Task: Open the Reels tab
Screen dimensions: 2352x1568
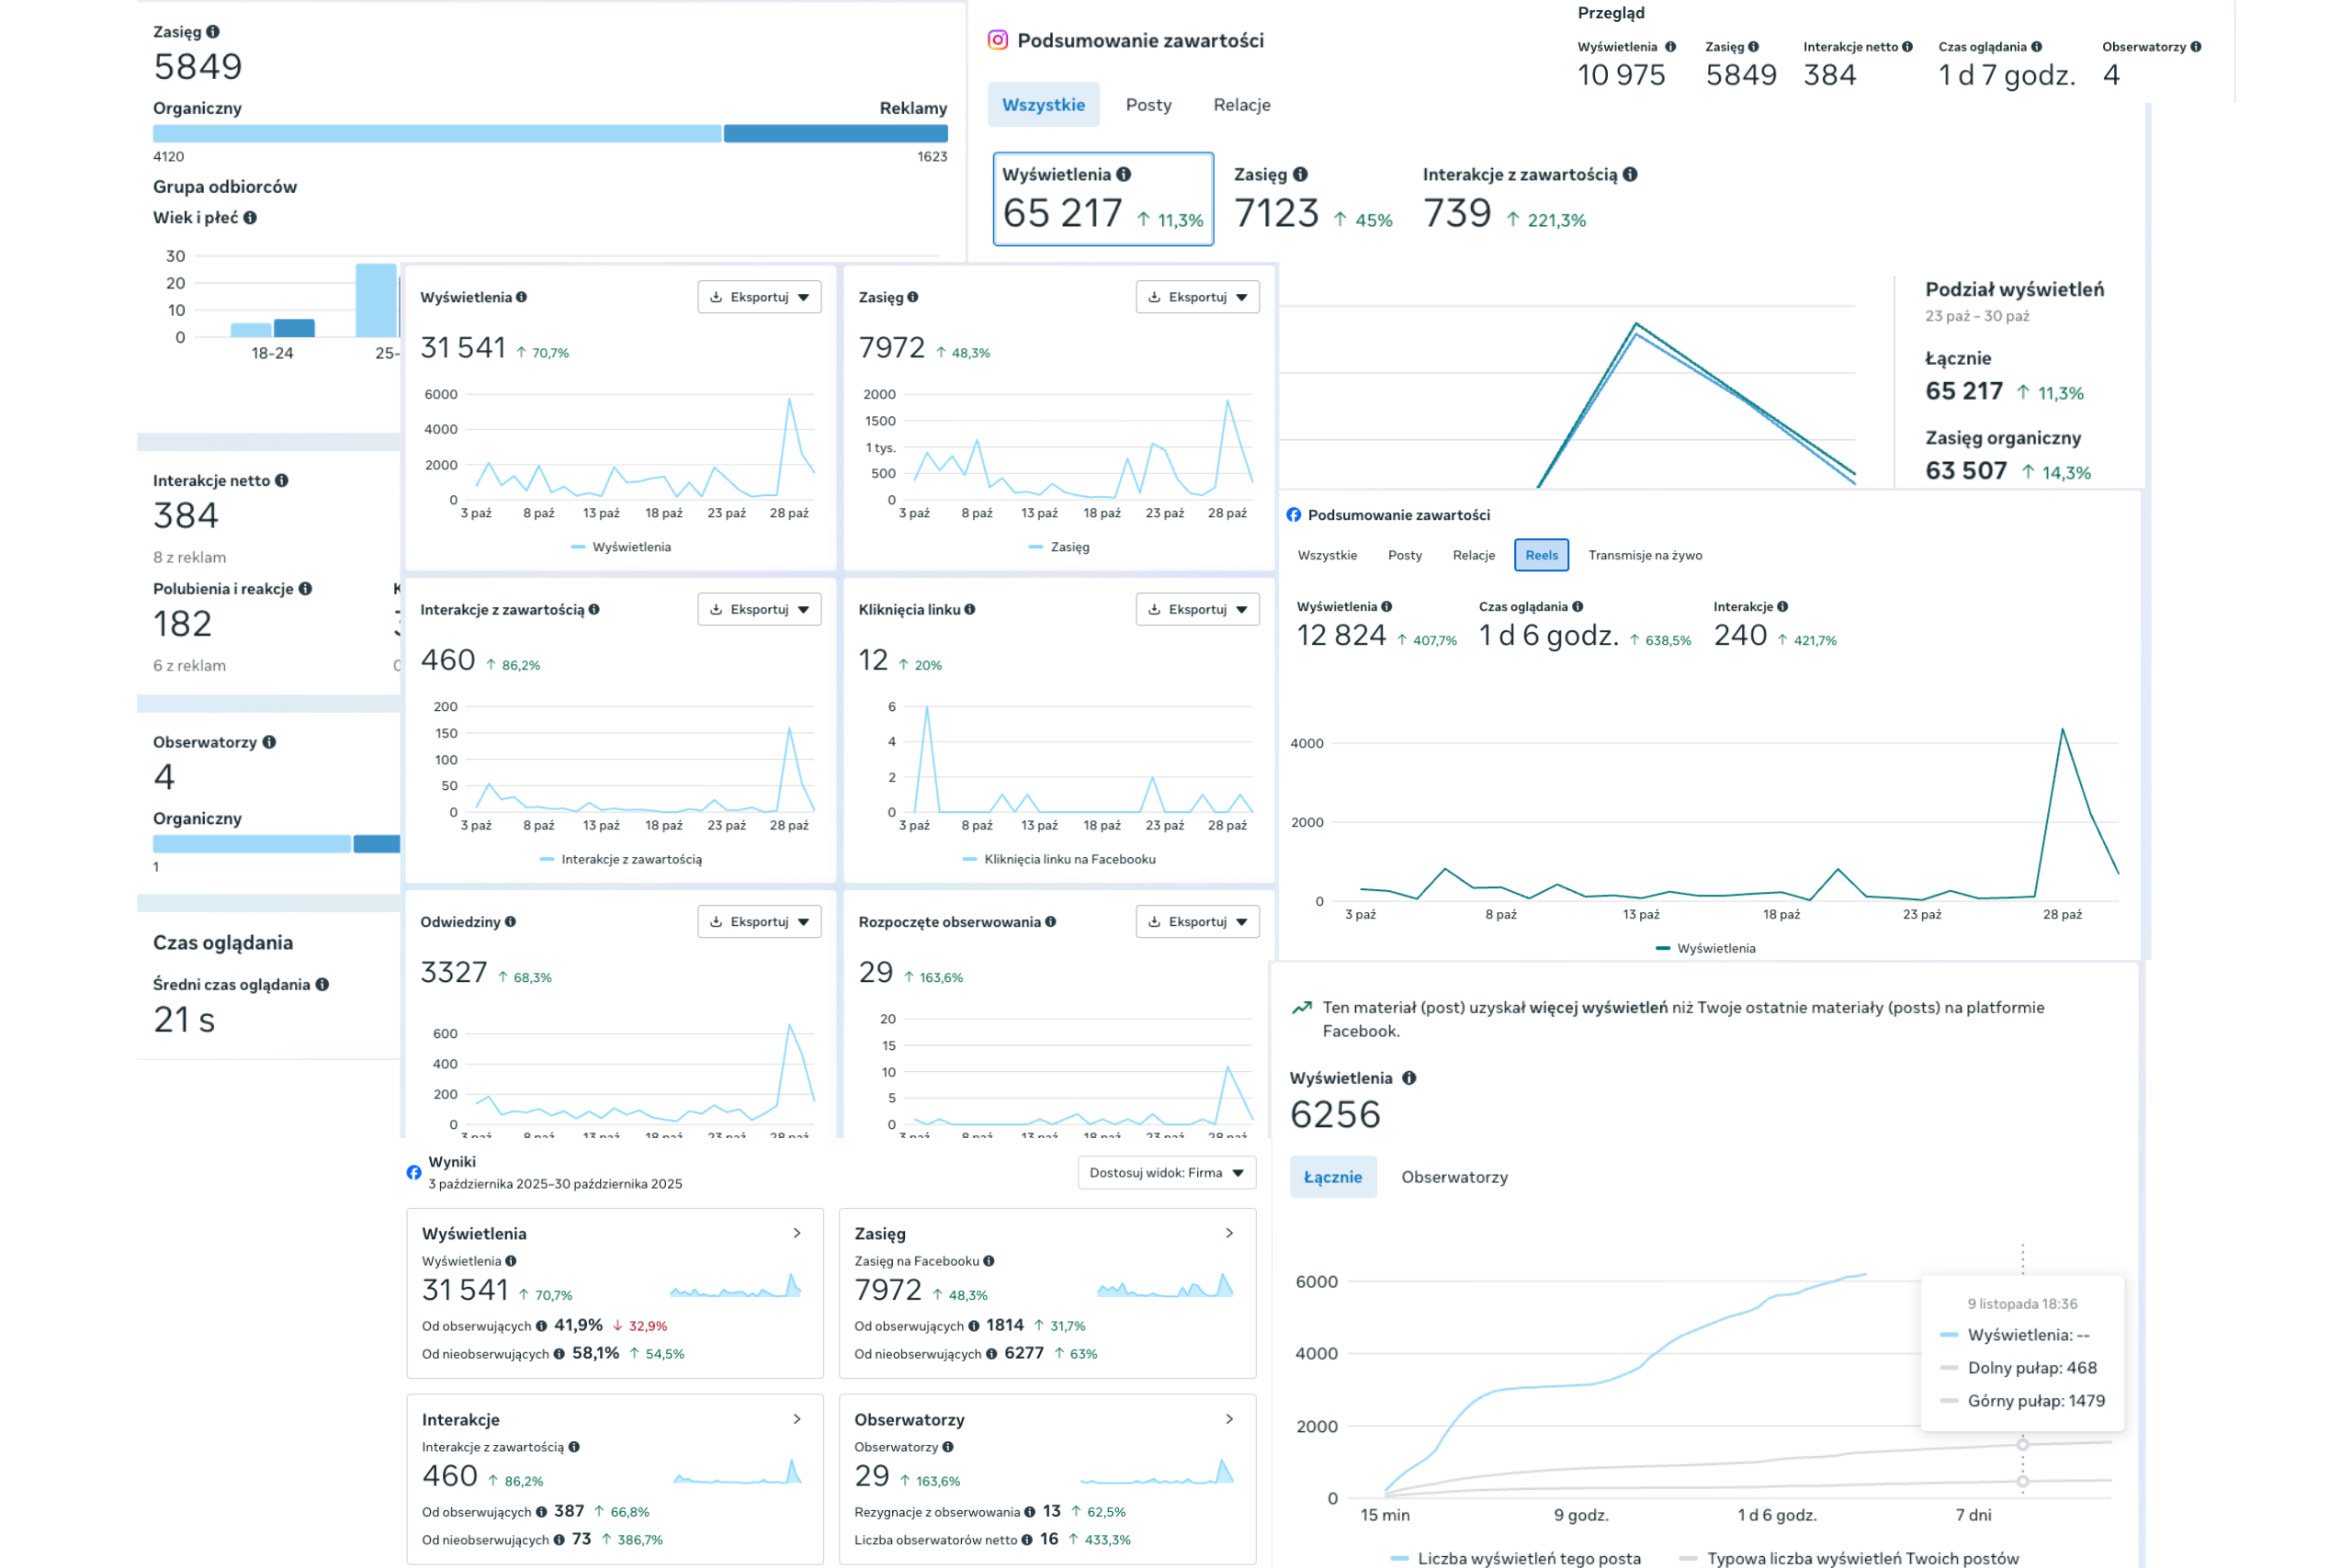Action: (1541, 555)
